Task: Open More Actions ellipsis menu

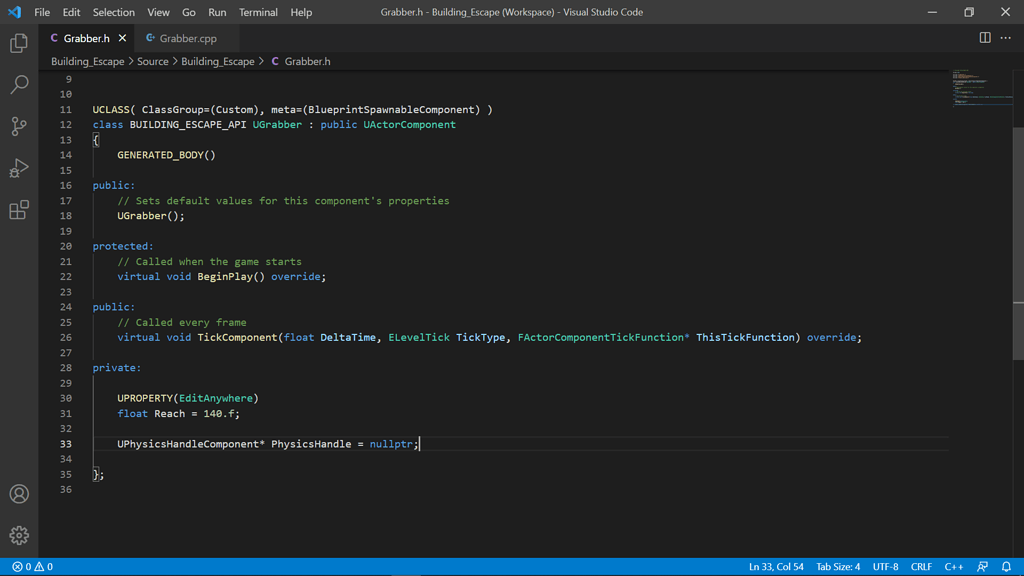Action: click(x=1006, y=35)
